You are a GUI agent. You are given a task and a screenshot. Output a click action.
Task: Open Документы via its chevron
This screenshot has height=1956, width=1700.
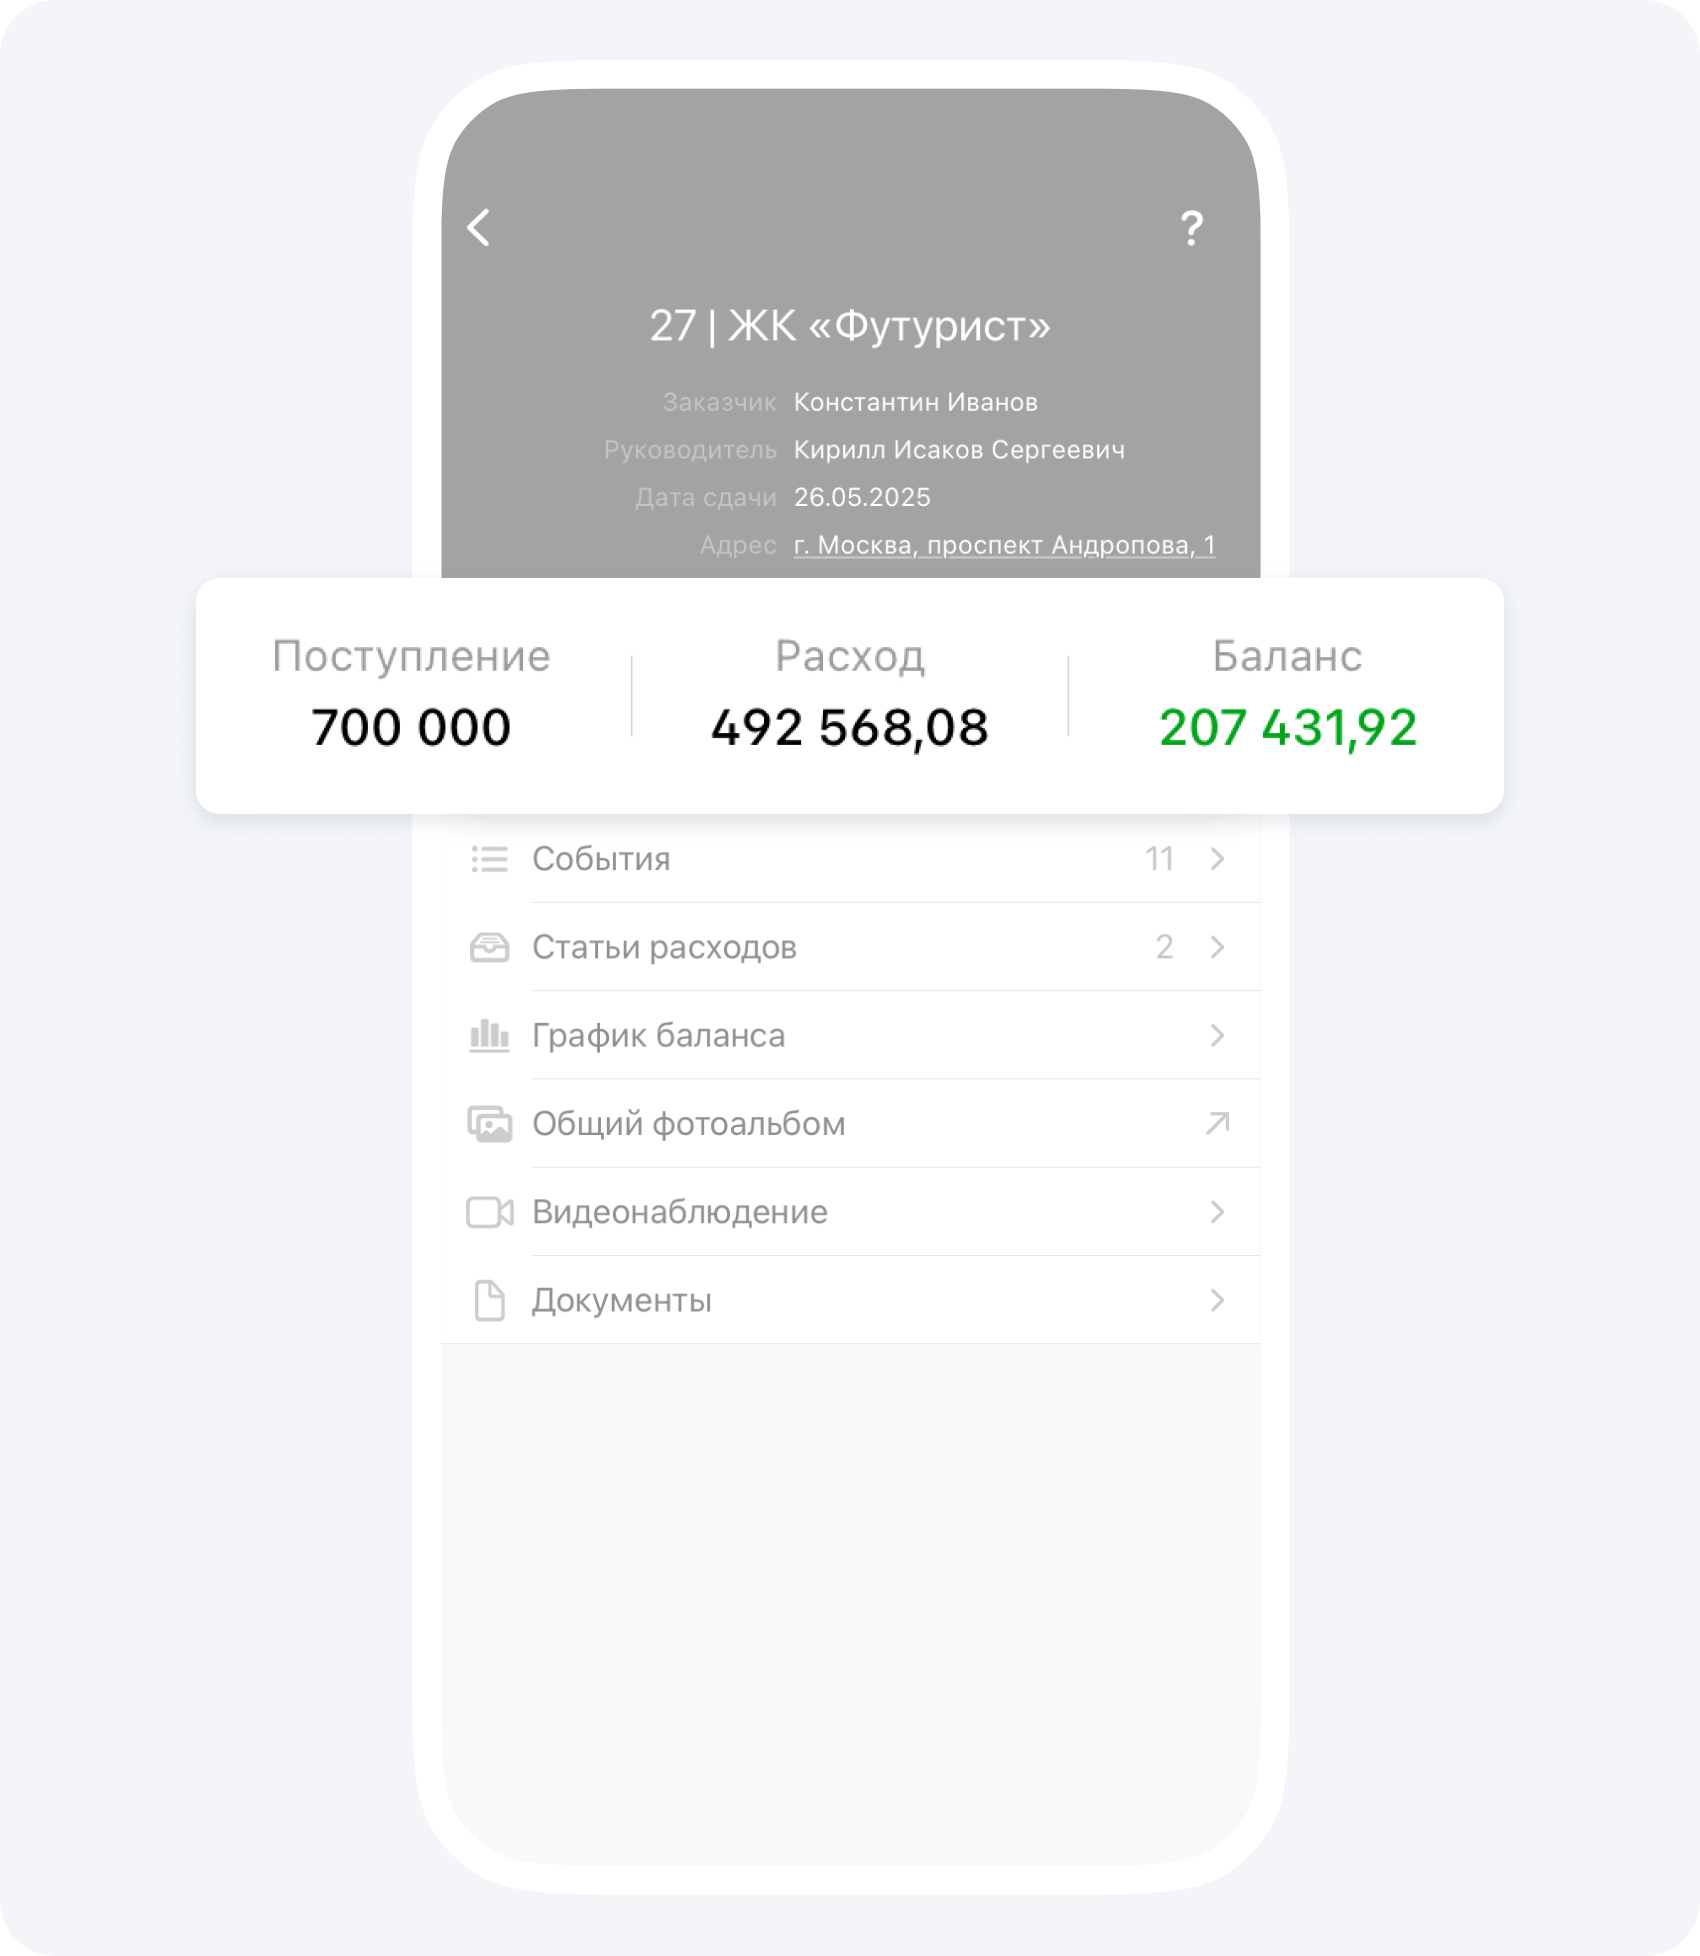(x=1217, y=1300)
